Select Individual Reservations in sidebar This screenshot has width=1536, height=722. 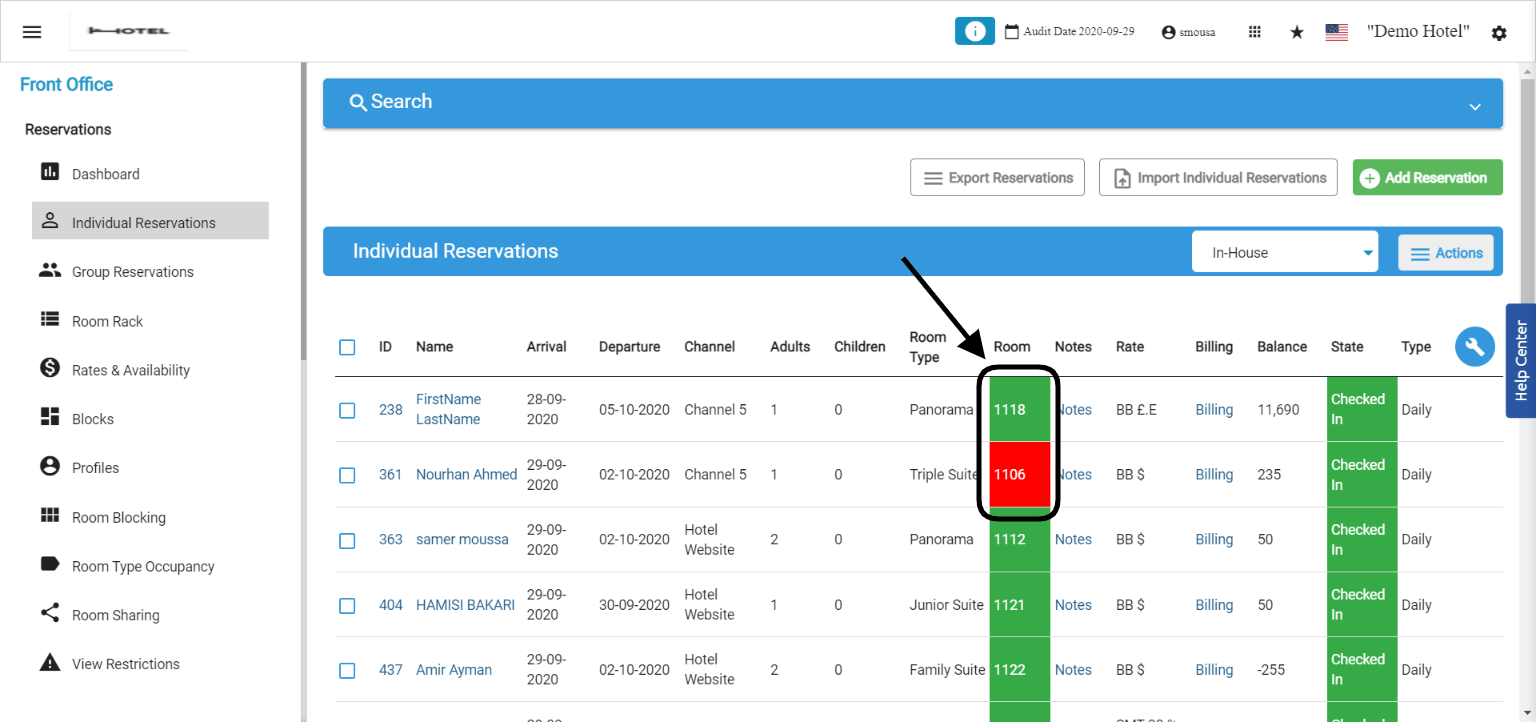150,221
